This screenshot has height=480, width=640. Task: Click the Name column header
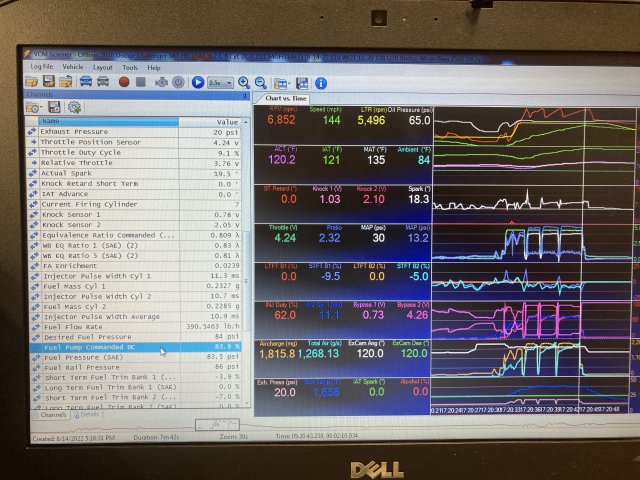tap(109, 121)
